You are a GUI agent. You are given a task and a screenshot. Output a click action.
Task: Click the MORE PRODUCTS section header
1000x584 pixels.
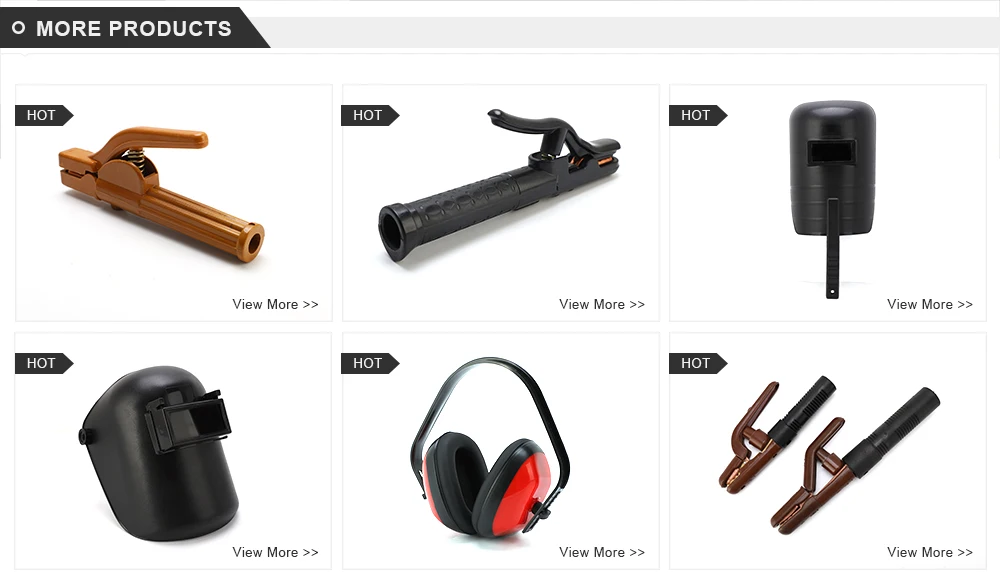point(133,29)
